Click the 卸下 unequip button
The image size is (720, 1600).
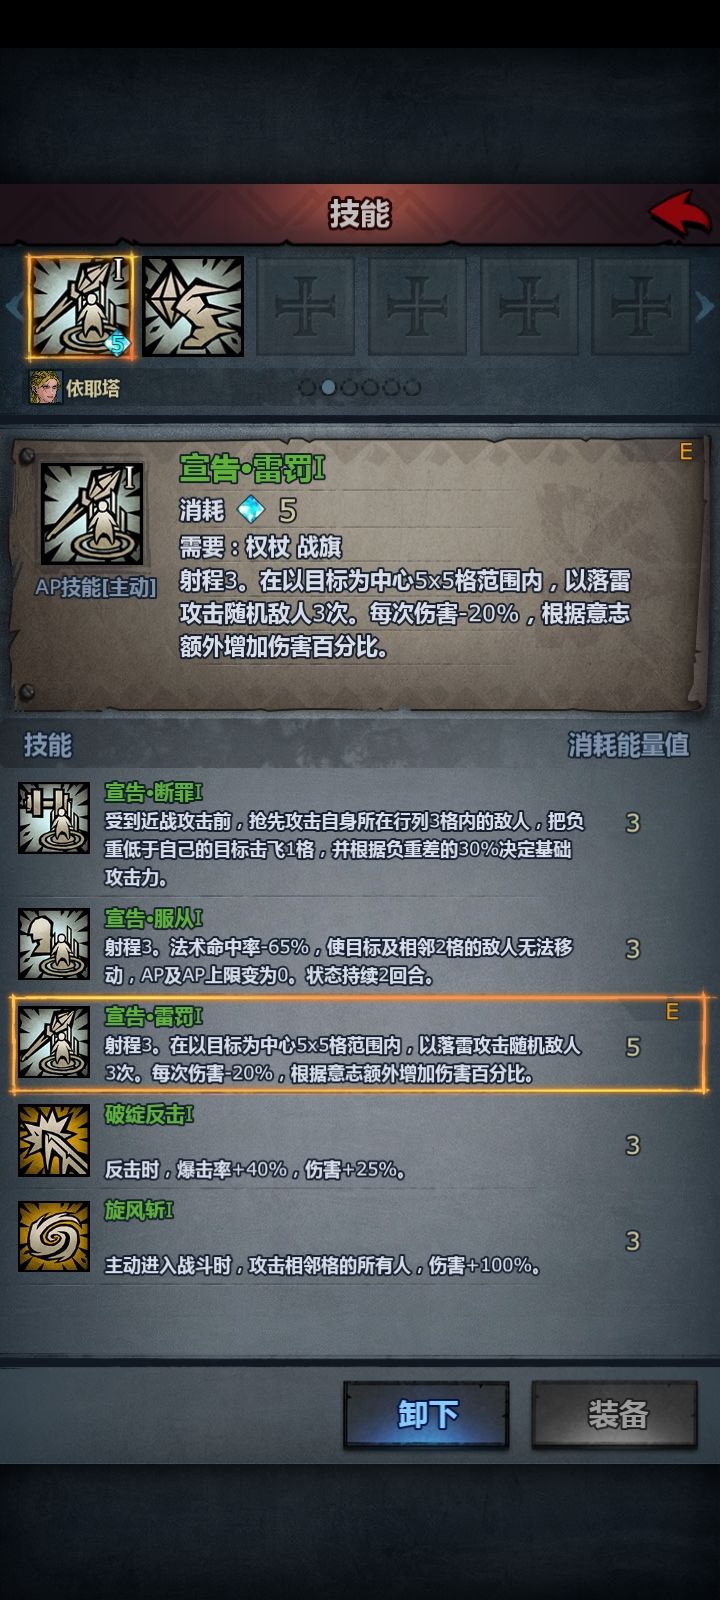[x=427, y=1415]
